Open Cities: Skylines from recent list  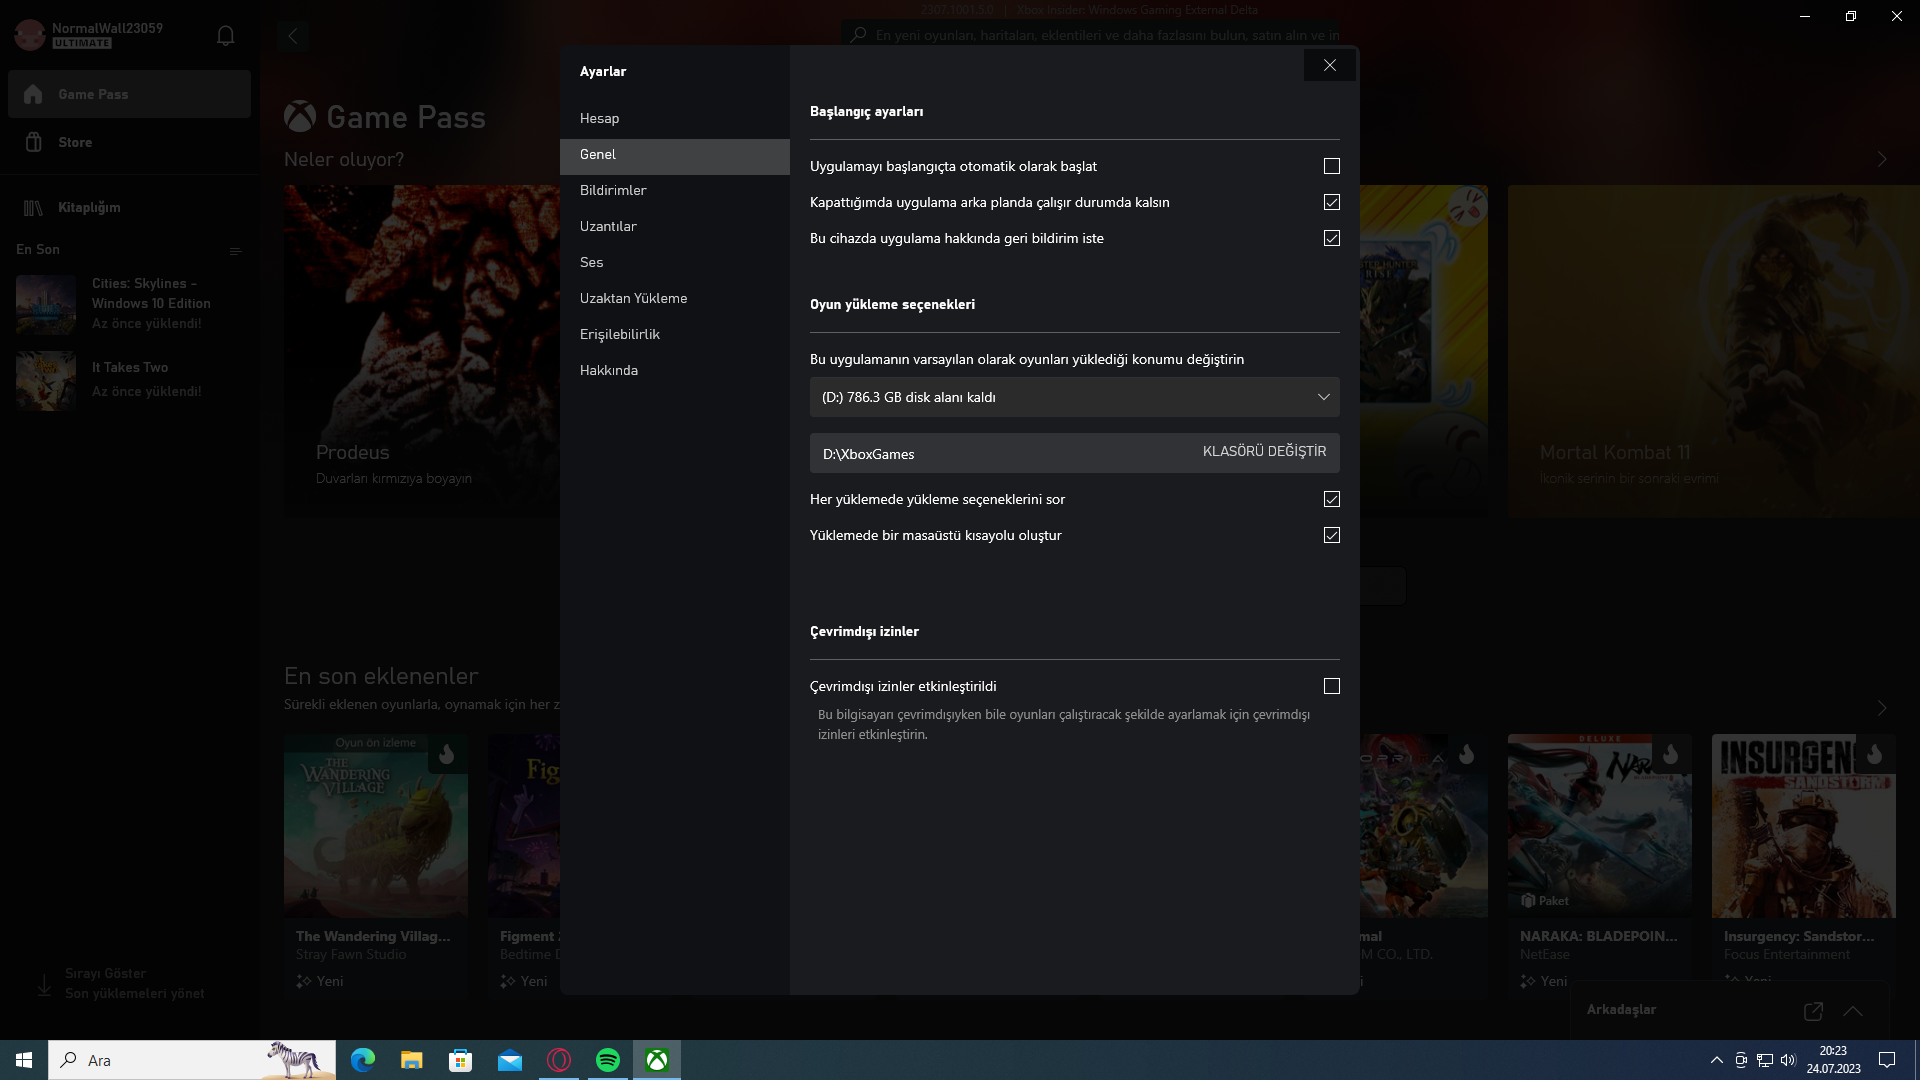coord(130,303)
